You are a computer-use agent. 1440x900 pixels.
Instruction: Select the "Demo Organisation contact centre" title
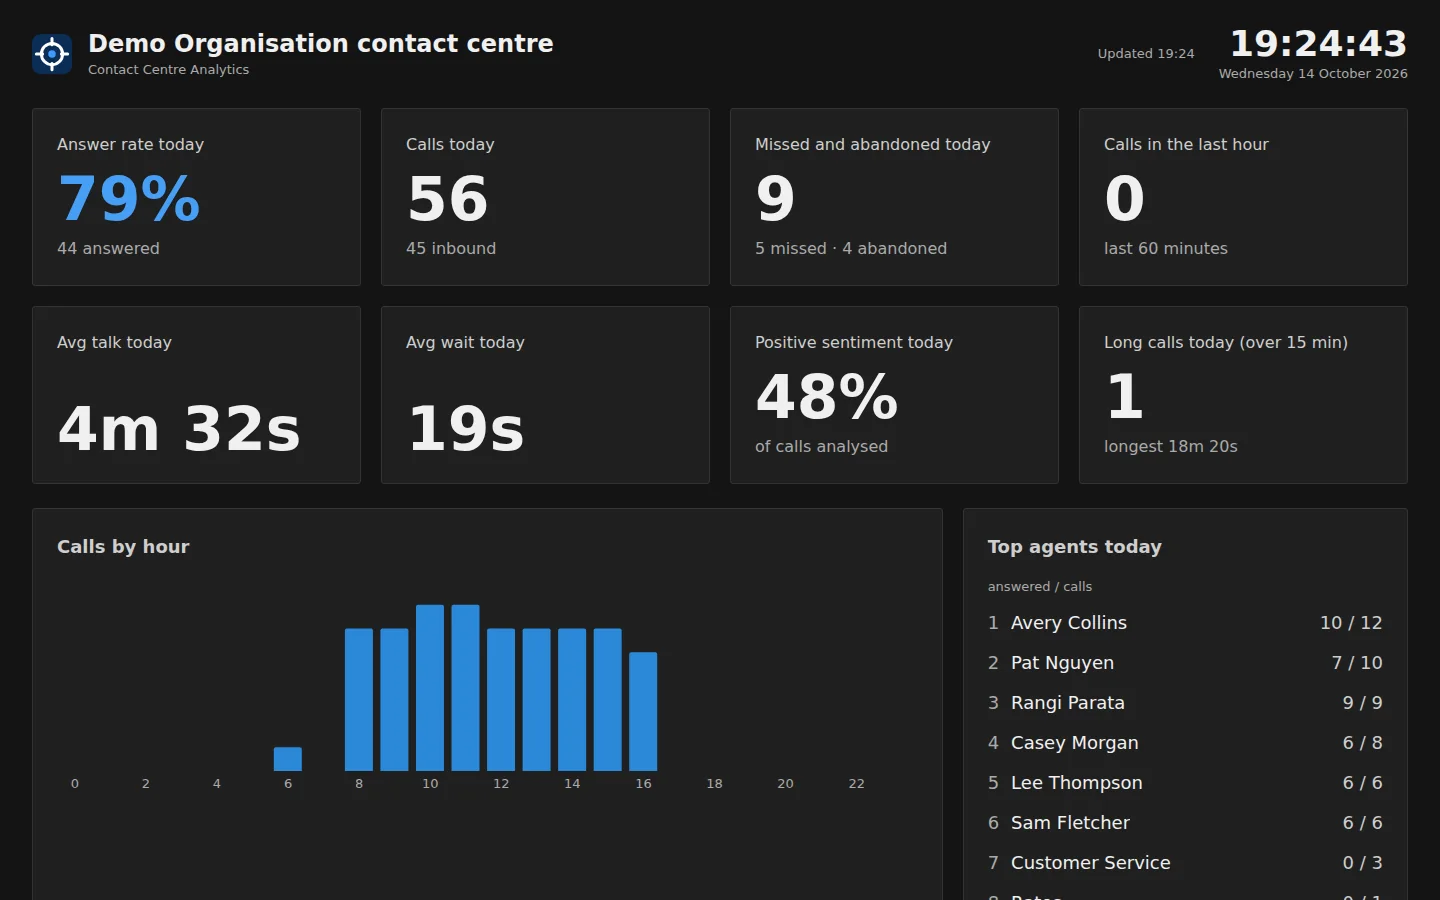(320, 43)
